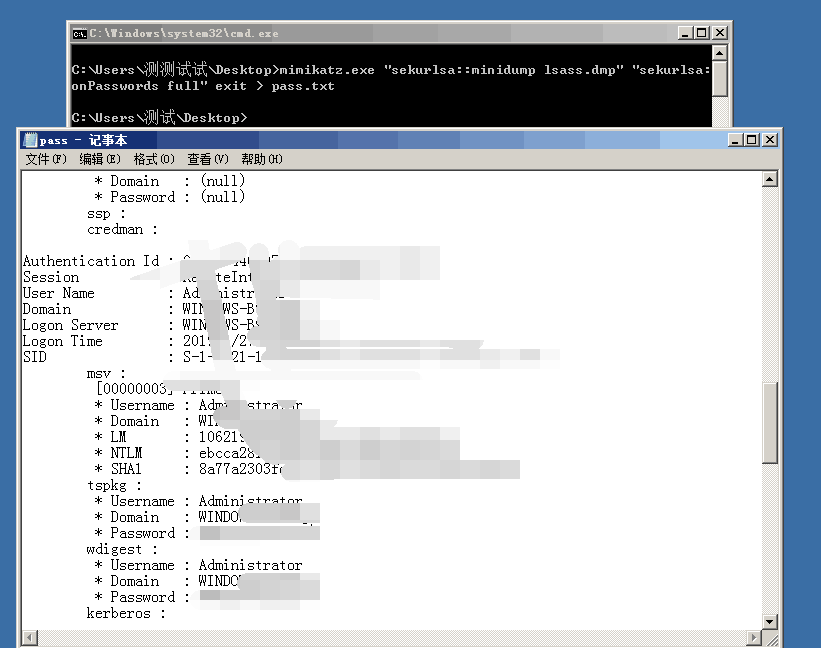Click the Username line under msv
821x648 pixels.
click(198, 405)
